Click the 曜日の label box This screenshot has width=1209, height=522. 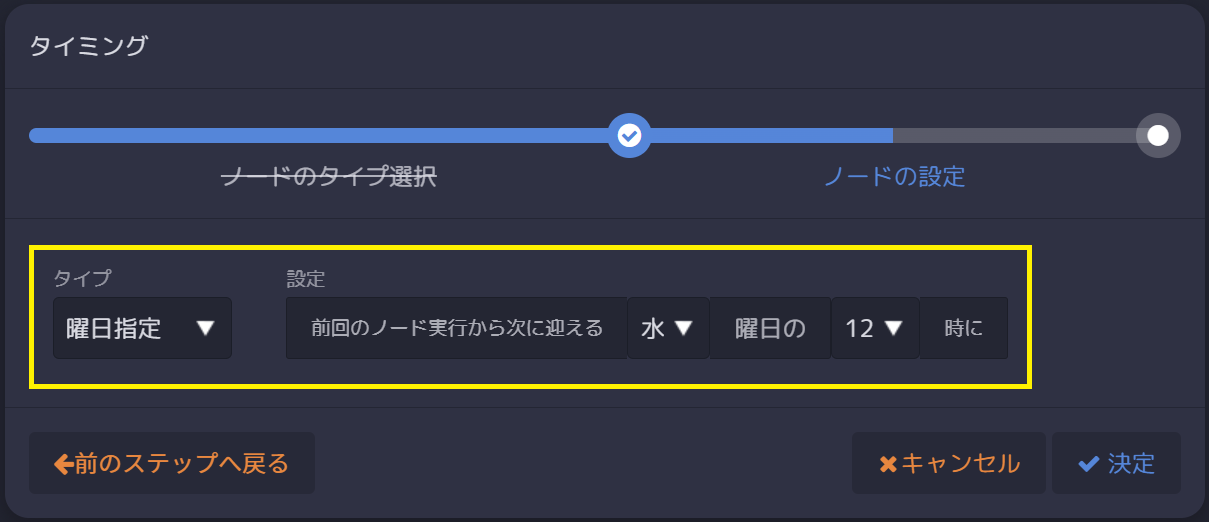770,328
